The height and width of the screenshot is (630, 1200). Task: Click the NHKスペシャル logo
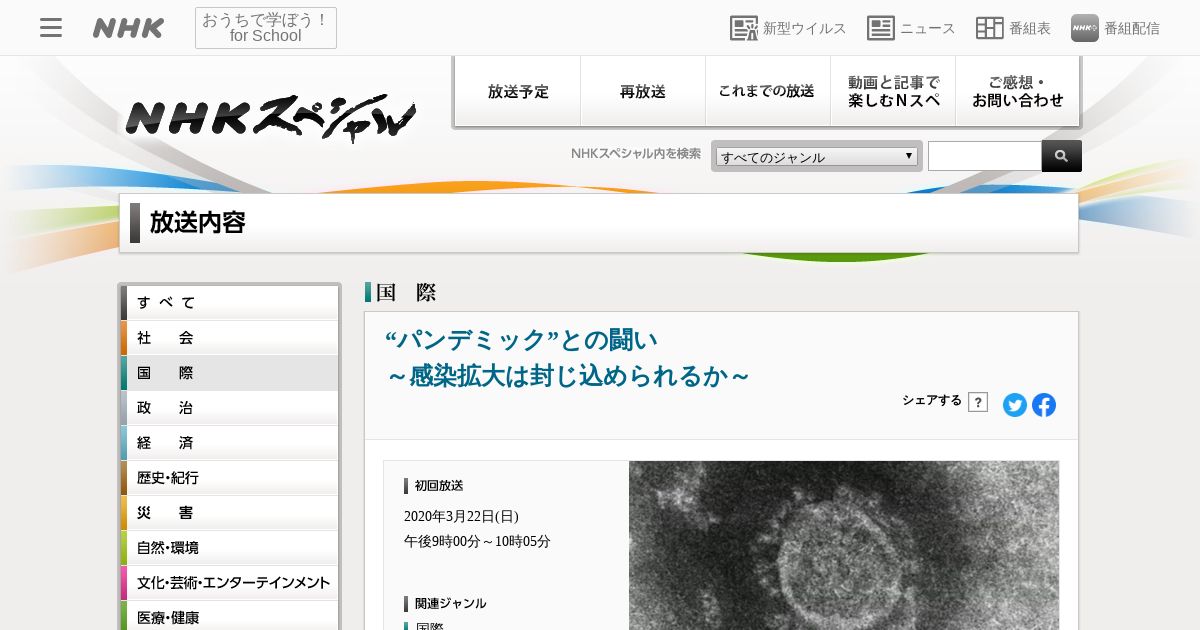click(x=270, y=118)
